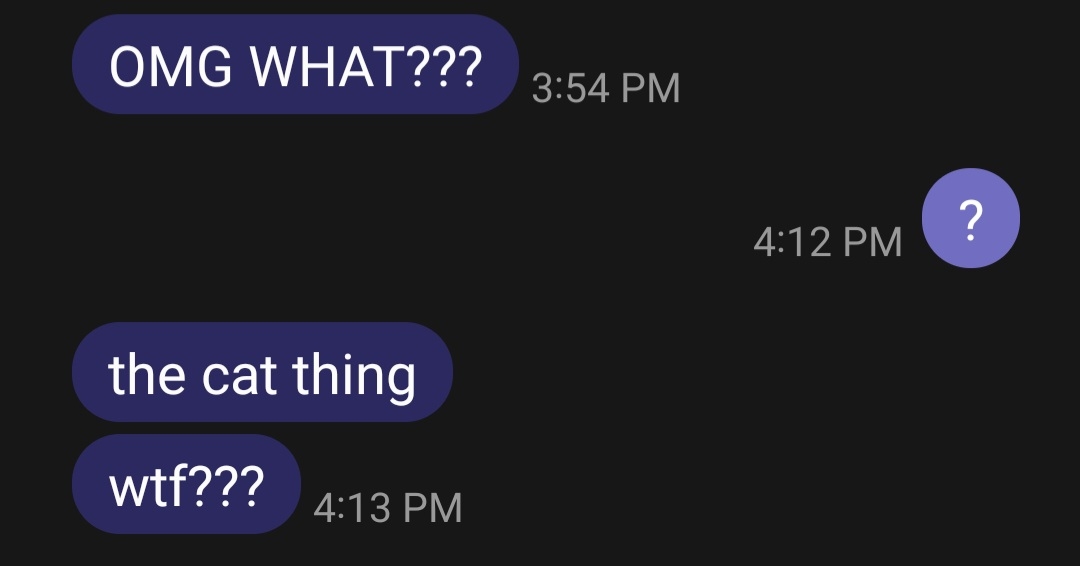Open the first received message at 3:54 PM
Viewport: 1080px width, 566px height.
[295, 65]
